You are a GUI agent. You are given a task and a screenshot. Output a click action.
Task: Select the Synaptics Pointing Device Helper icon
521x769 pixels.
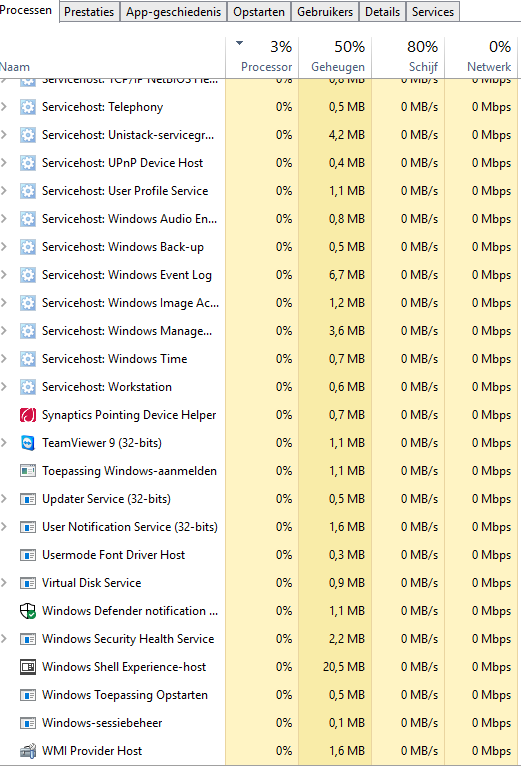pos(28,415)
